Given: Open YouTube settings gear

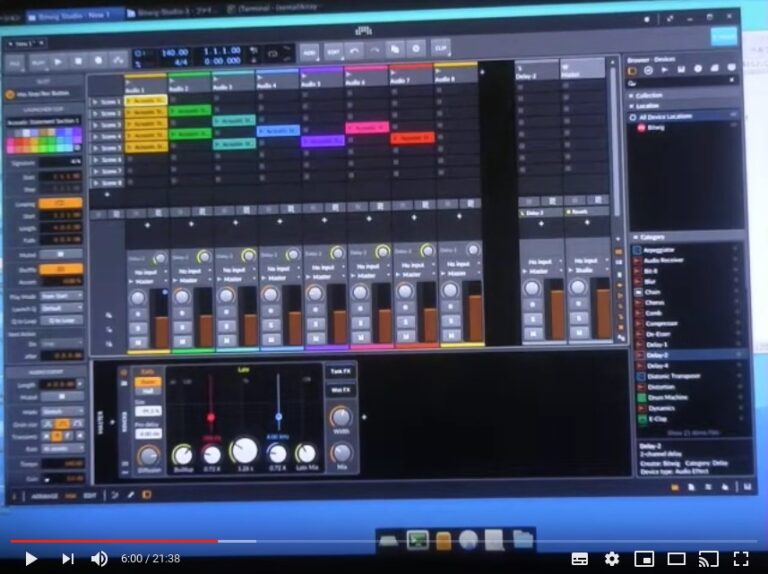Looking at the screenshot, I should (x=611, y=558).
